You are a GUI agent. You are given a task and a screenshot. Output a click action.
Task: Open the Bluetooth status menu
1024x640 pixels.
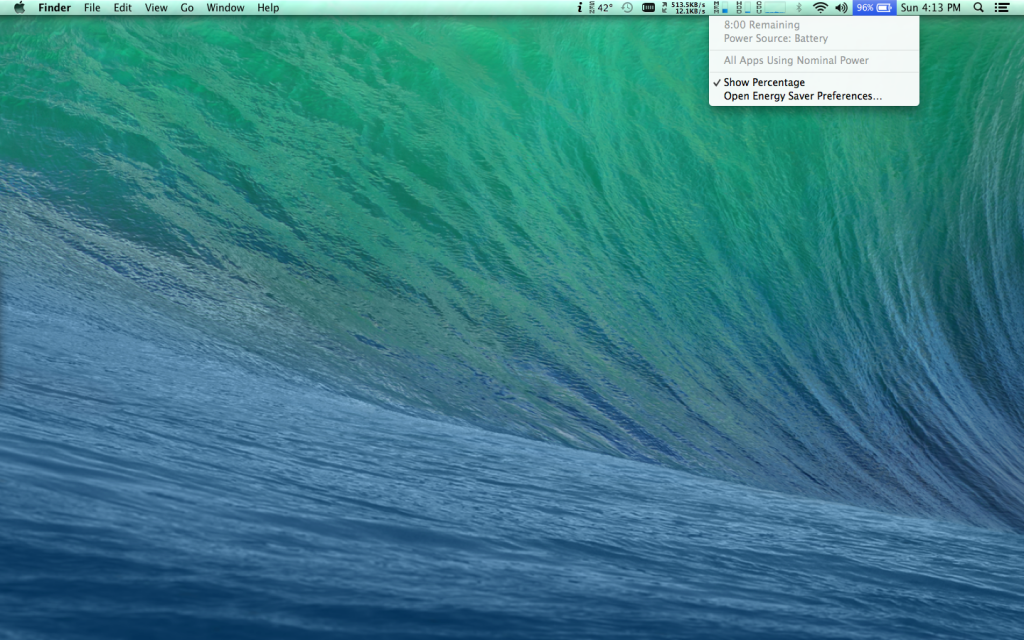click(799, 8)
